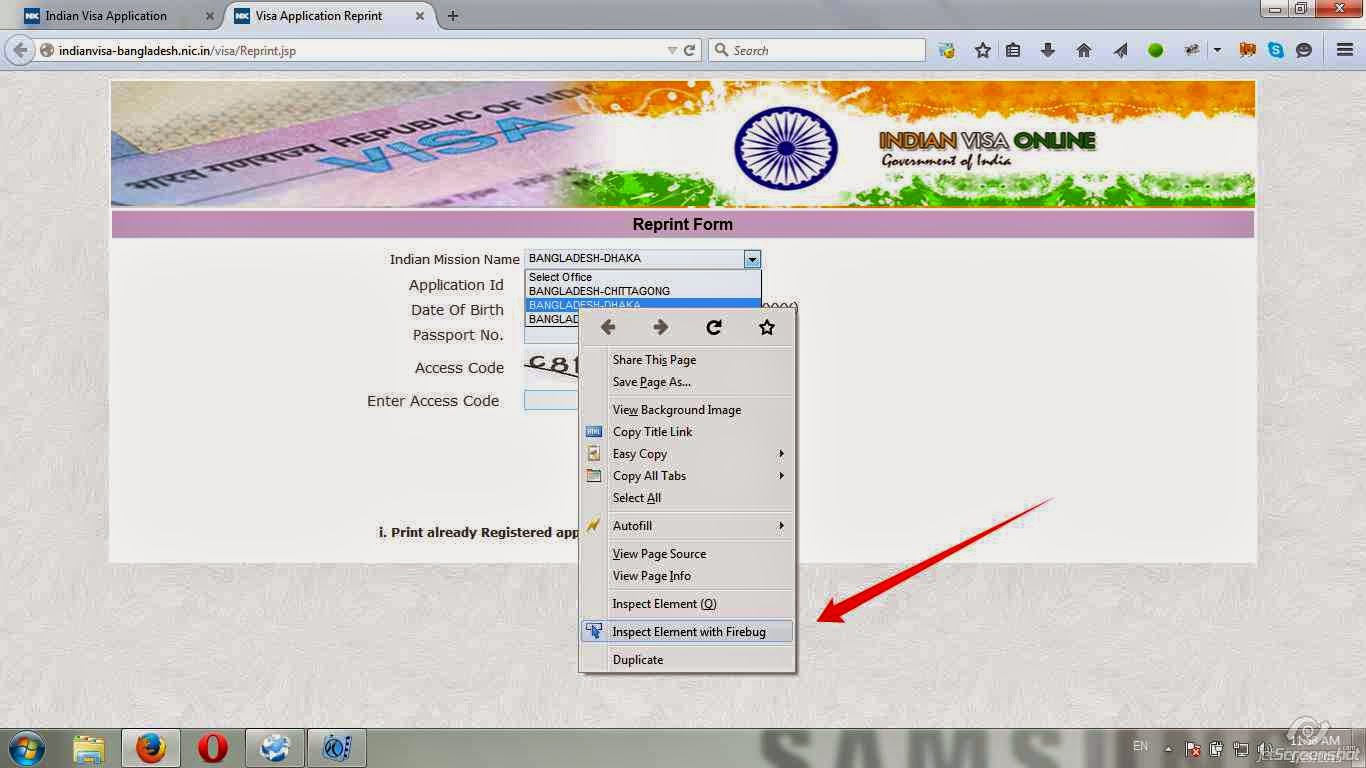Click the green circle toolbar icon
Viewport: 1366px width, 768px height.
click(x=1156, y=50)
